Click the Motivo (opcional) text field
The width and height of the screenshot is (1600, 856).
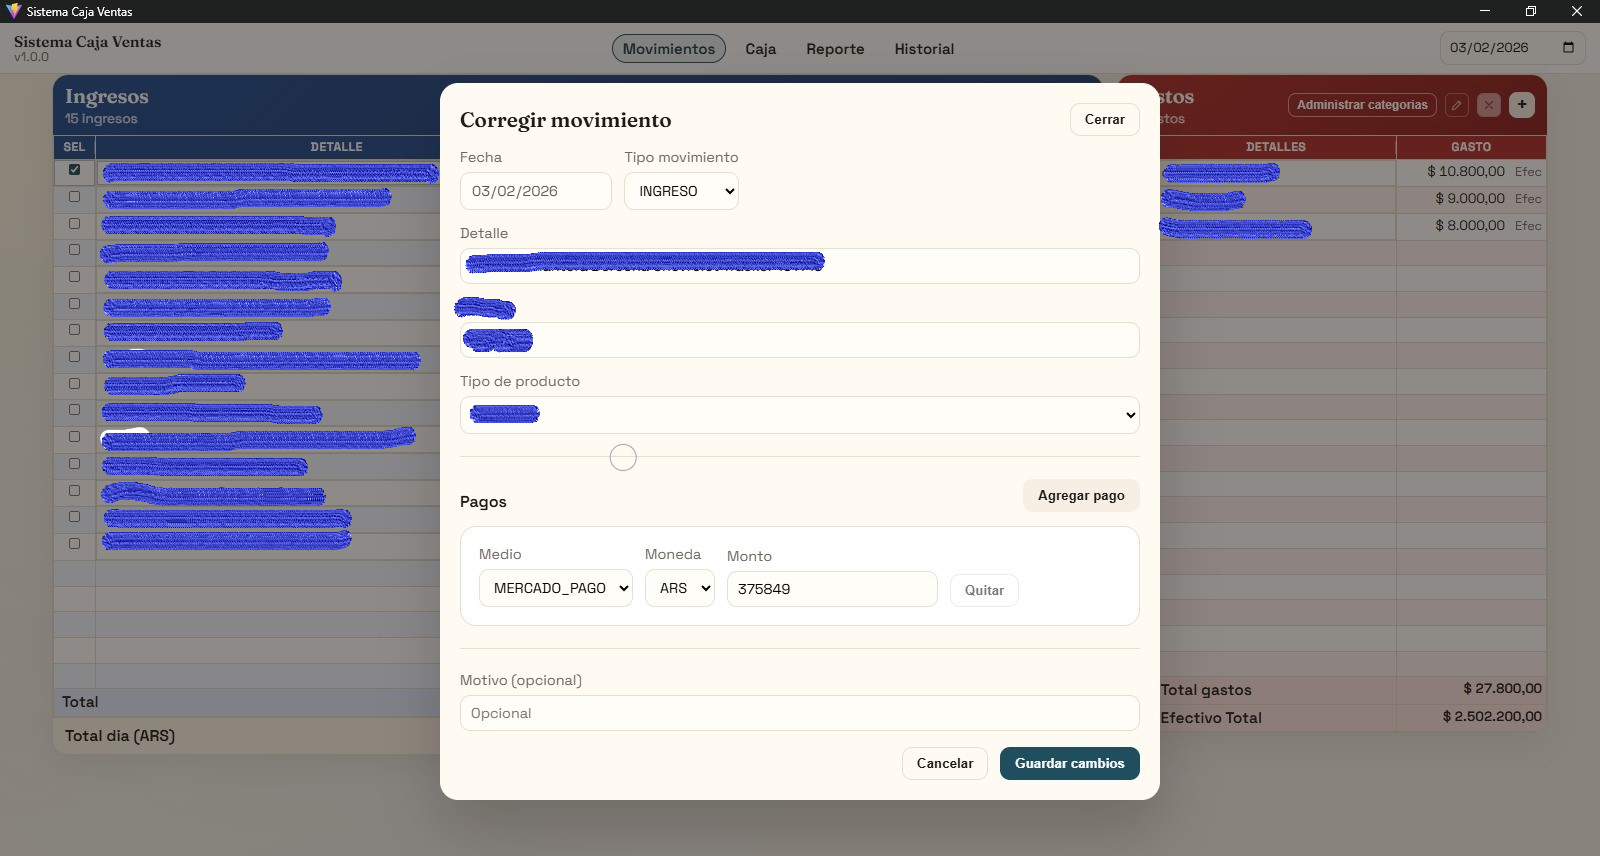(799, 713)
